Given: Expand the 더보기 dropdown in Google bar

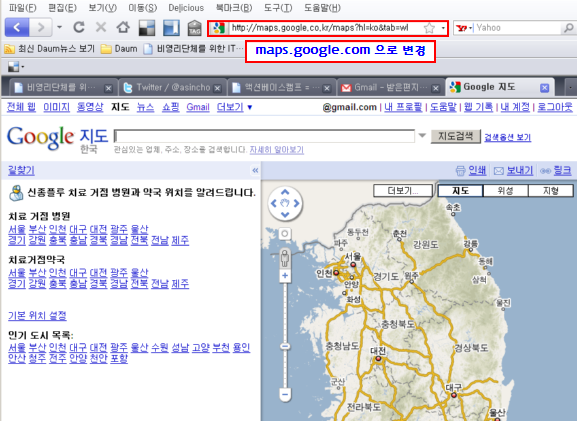Looking at the screenshot, I should click(x=234, y=107).
